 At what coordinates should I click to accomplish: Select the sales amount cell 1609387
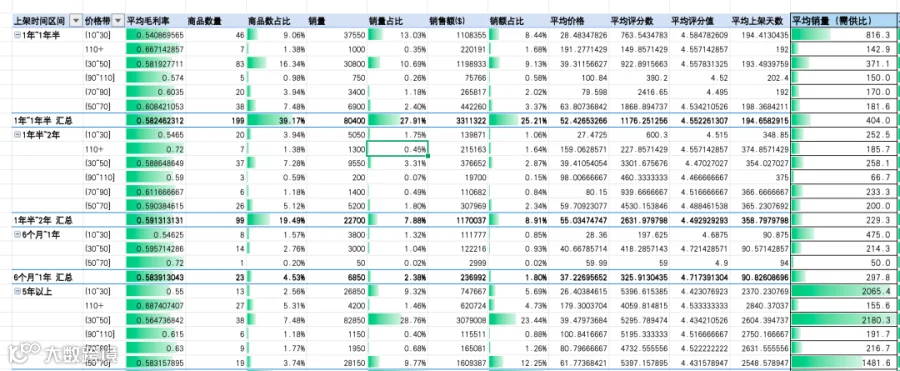coord(458,362)
